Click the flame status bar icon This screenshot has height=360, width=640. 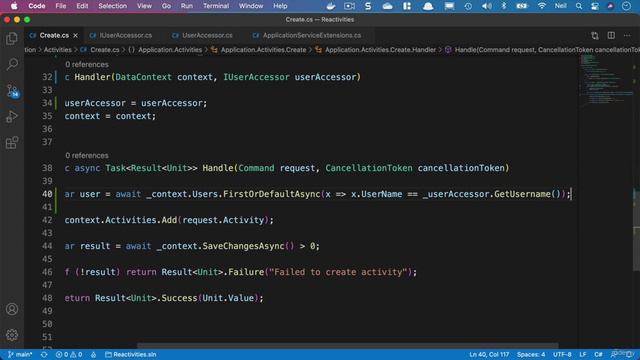[93, 354]
